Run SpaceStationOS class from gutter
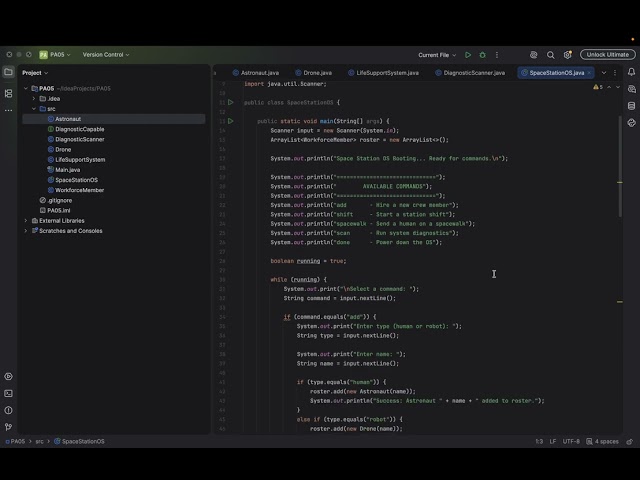Viewport: 640px width, 480px height. (231, 102)
